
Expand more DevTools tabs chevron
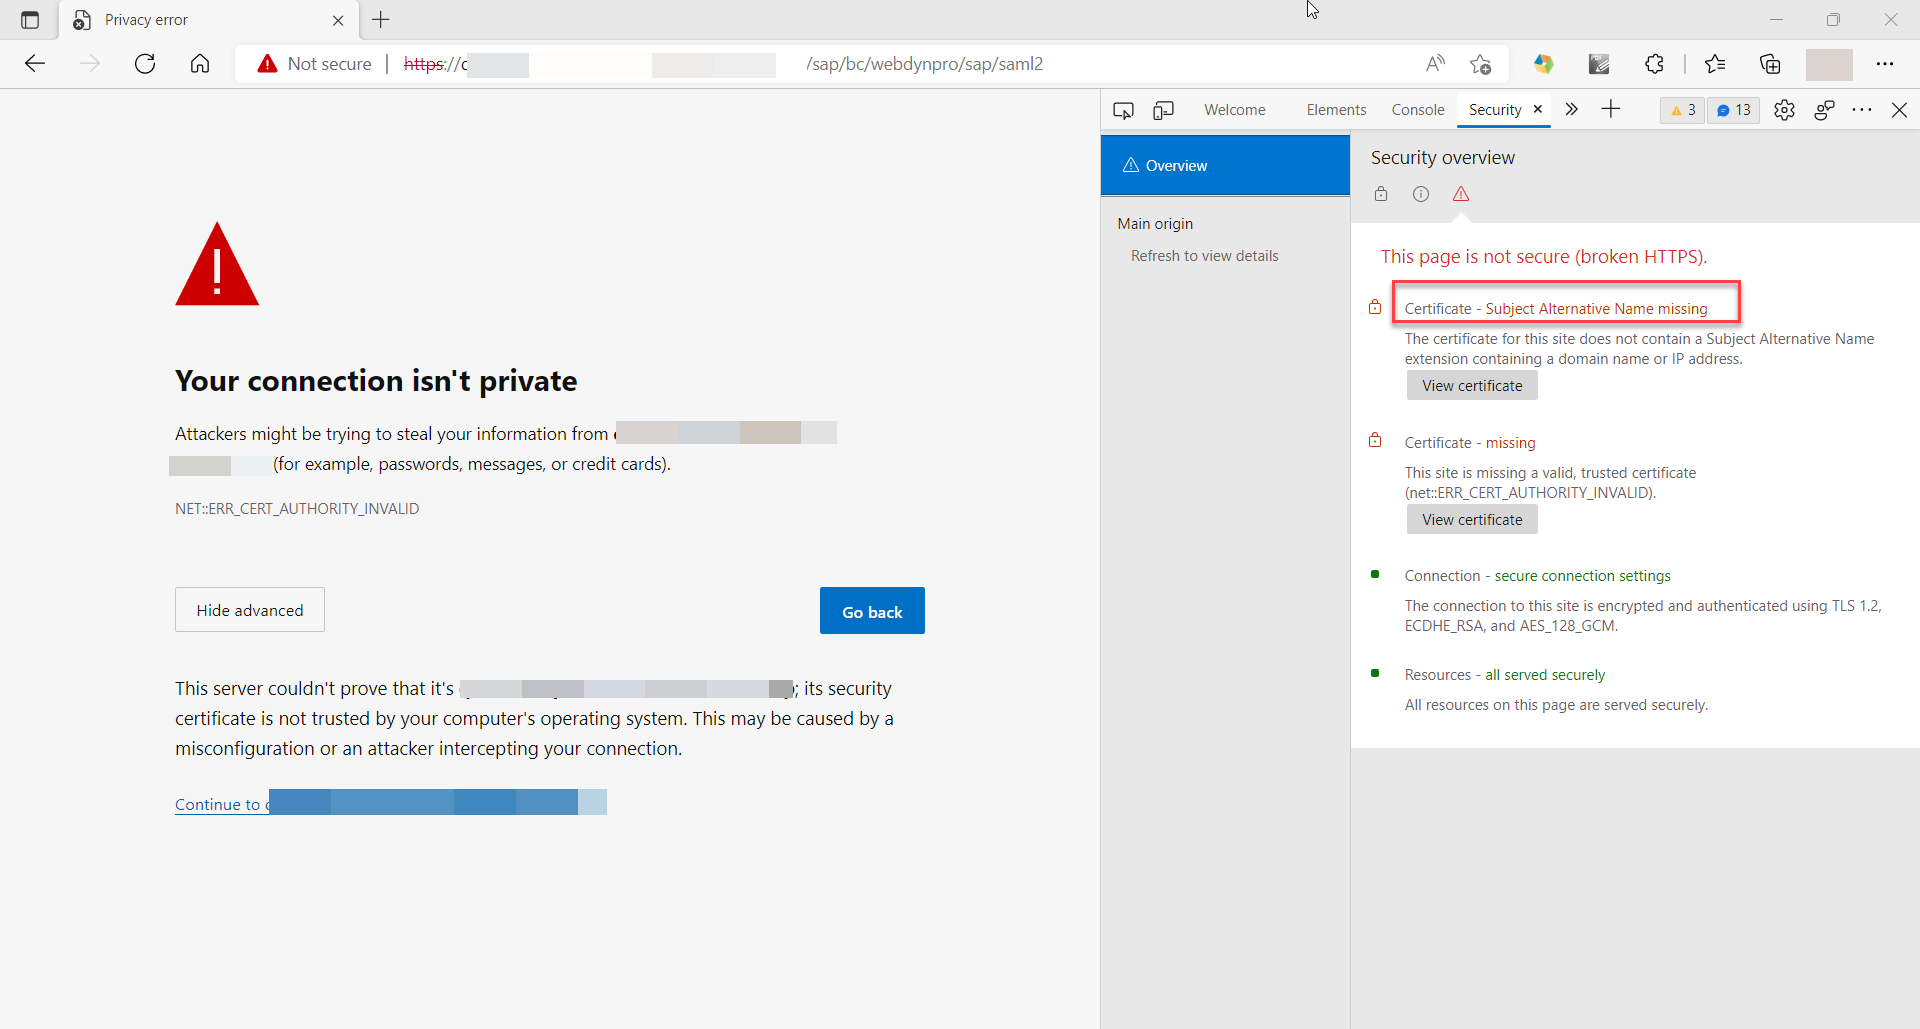1572,110
